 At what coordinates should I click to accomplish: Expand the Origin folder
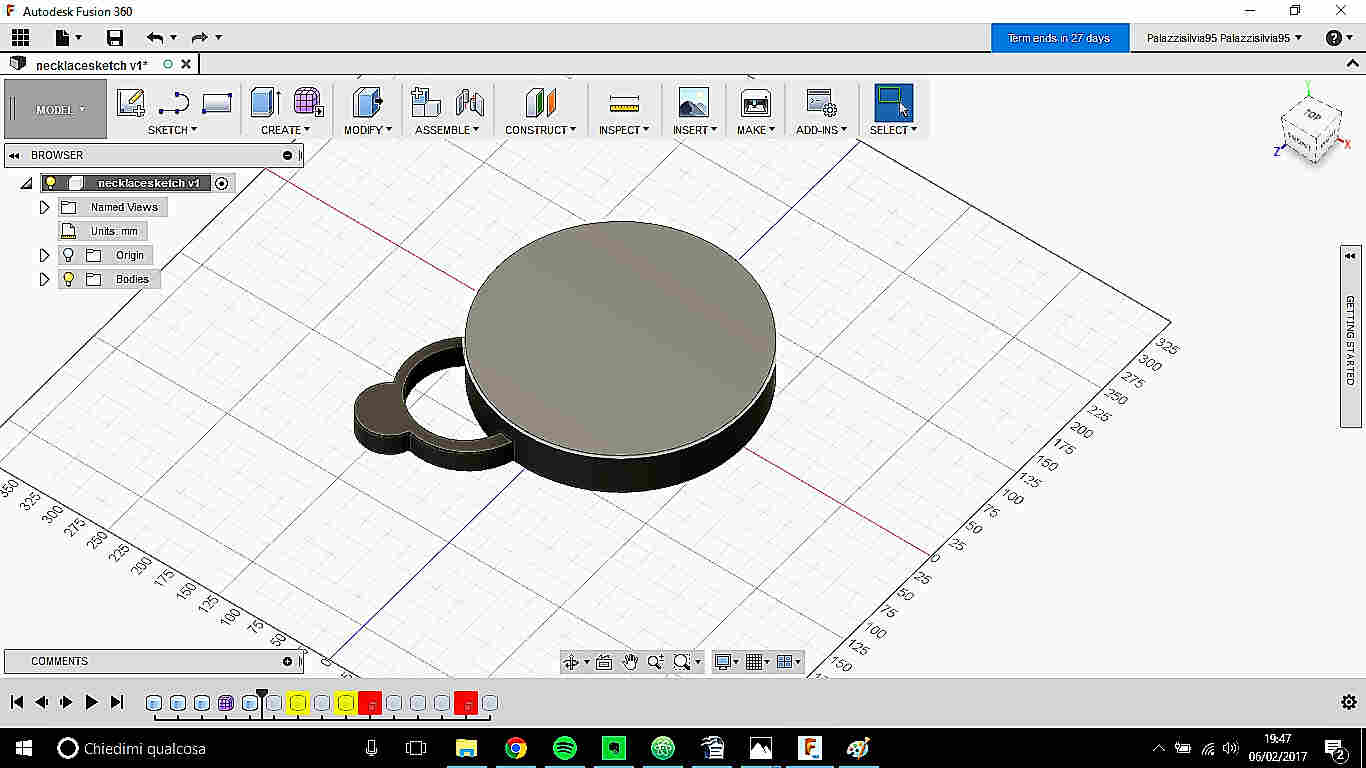pos(44,255)
